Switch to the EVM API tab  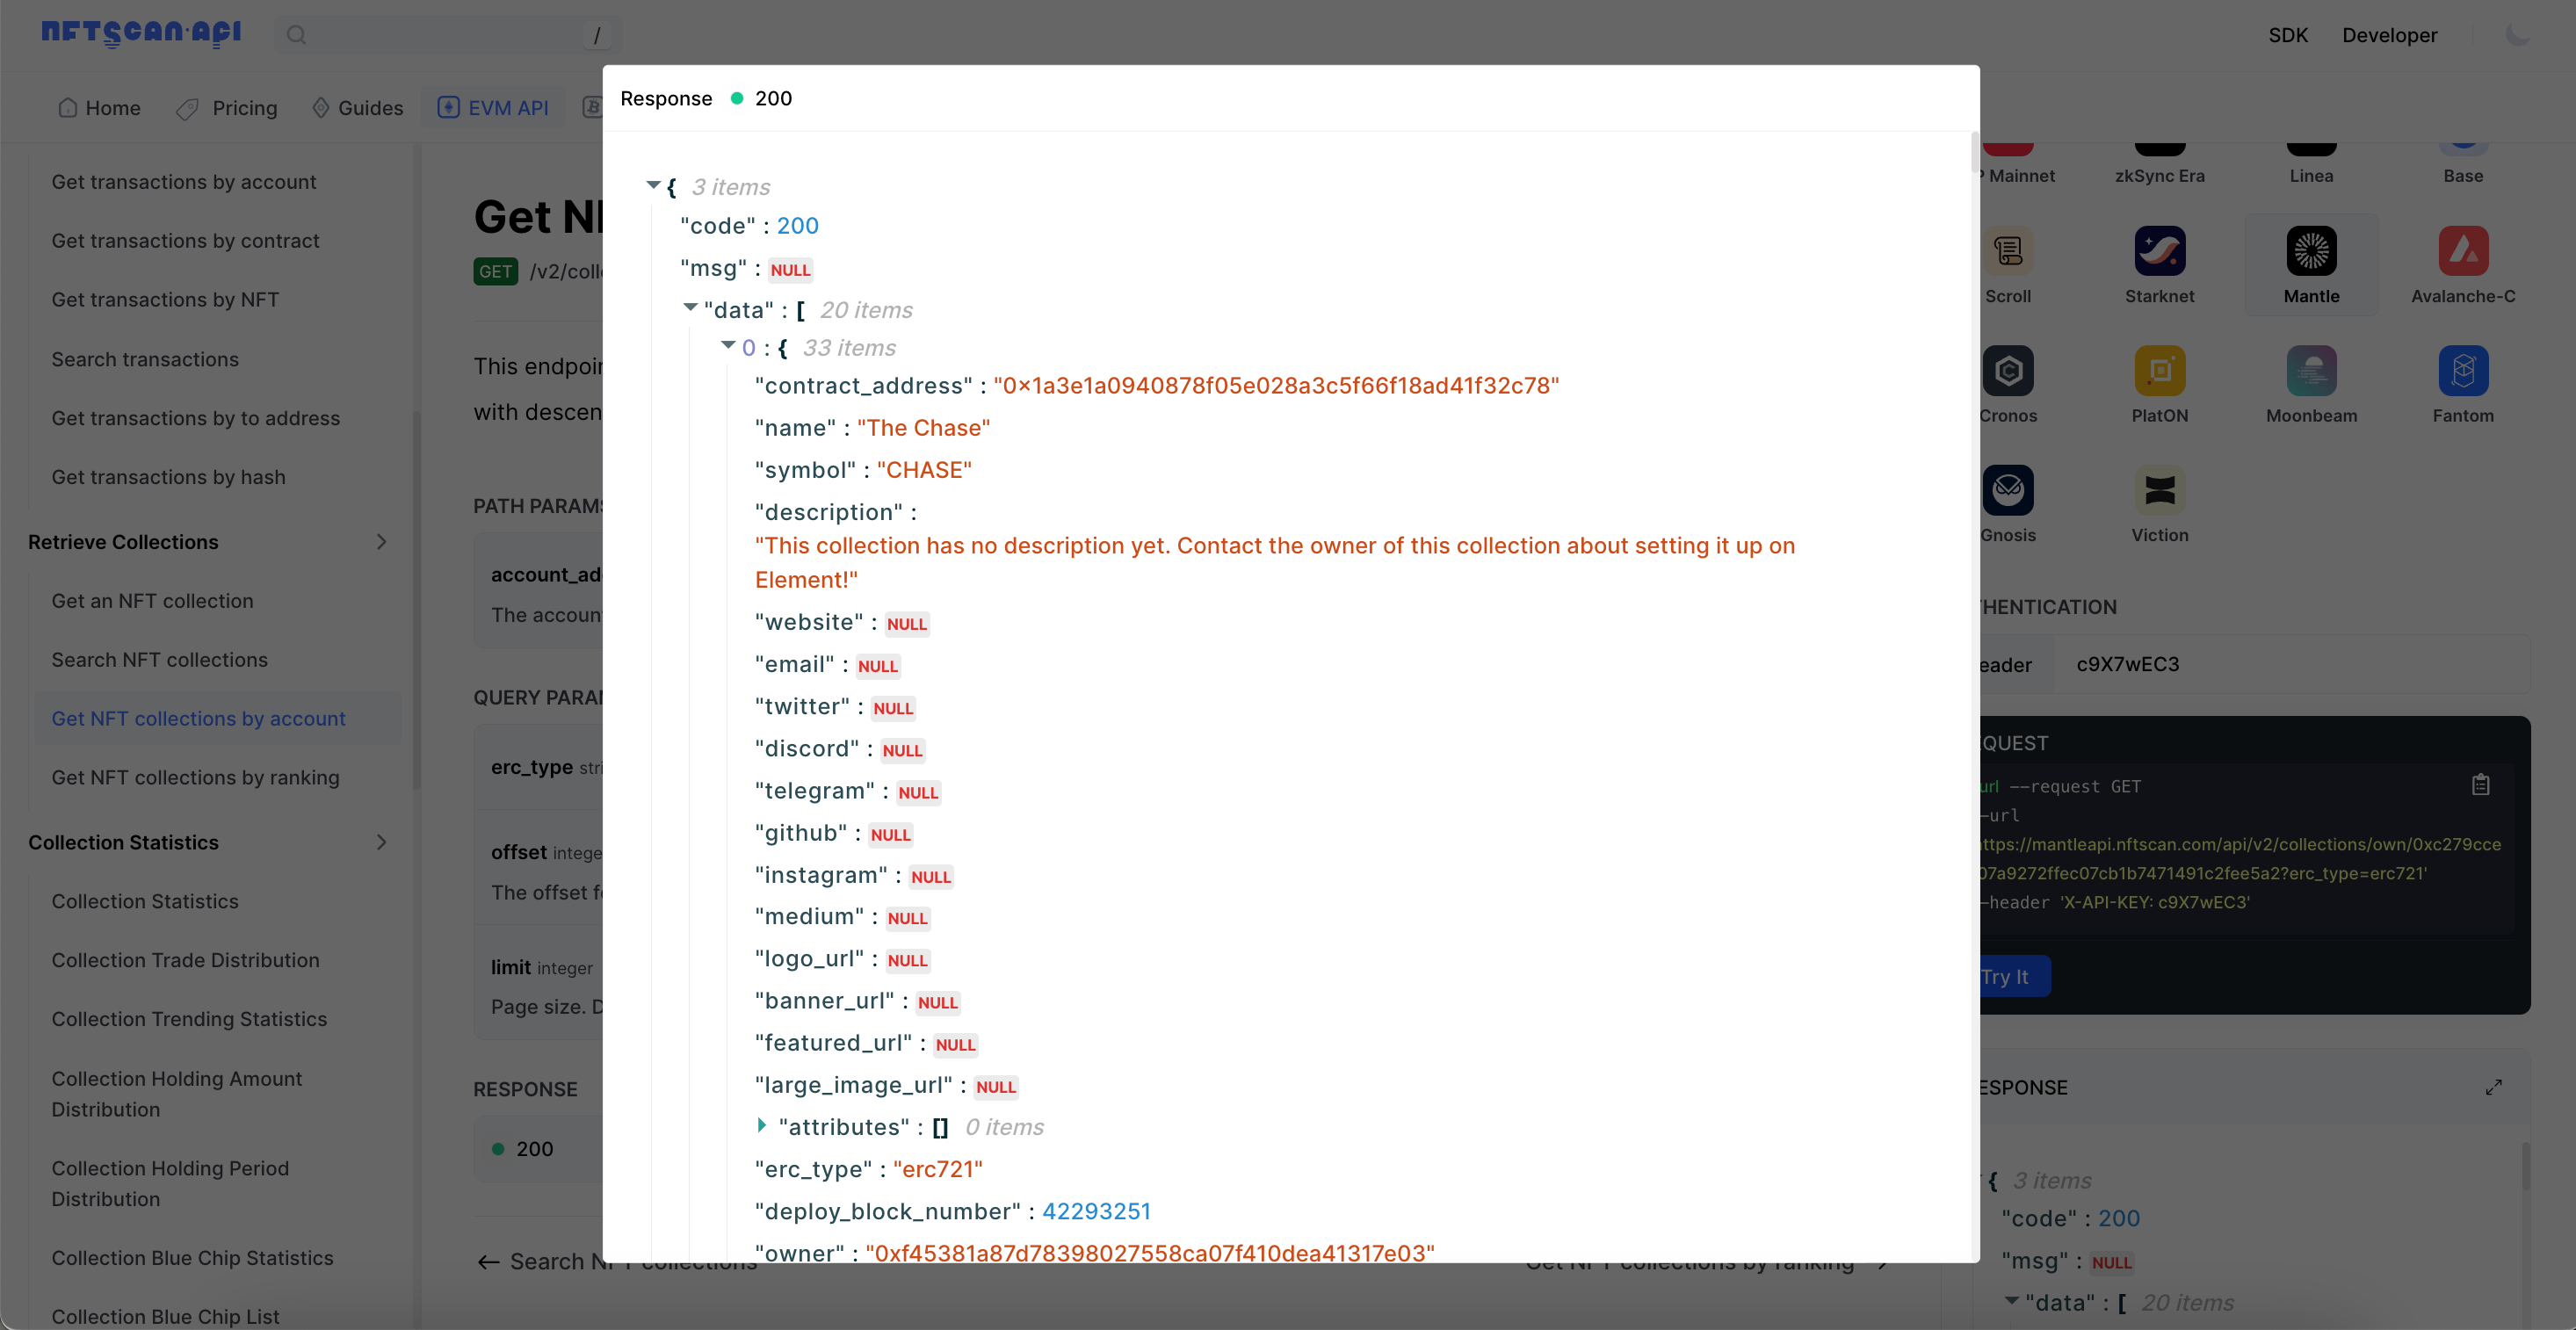pyautogui.click(x=493, y=108)
